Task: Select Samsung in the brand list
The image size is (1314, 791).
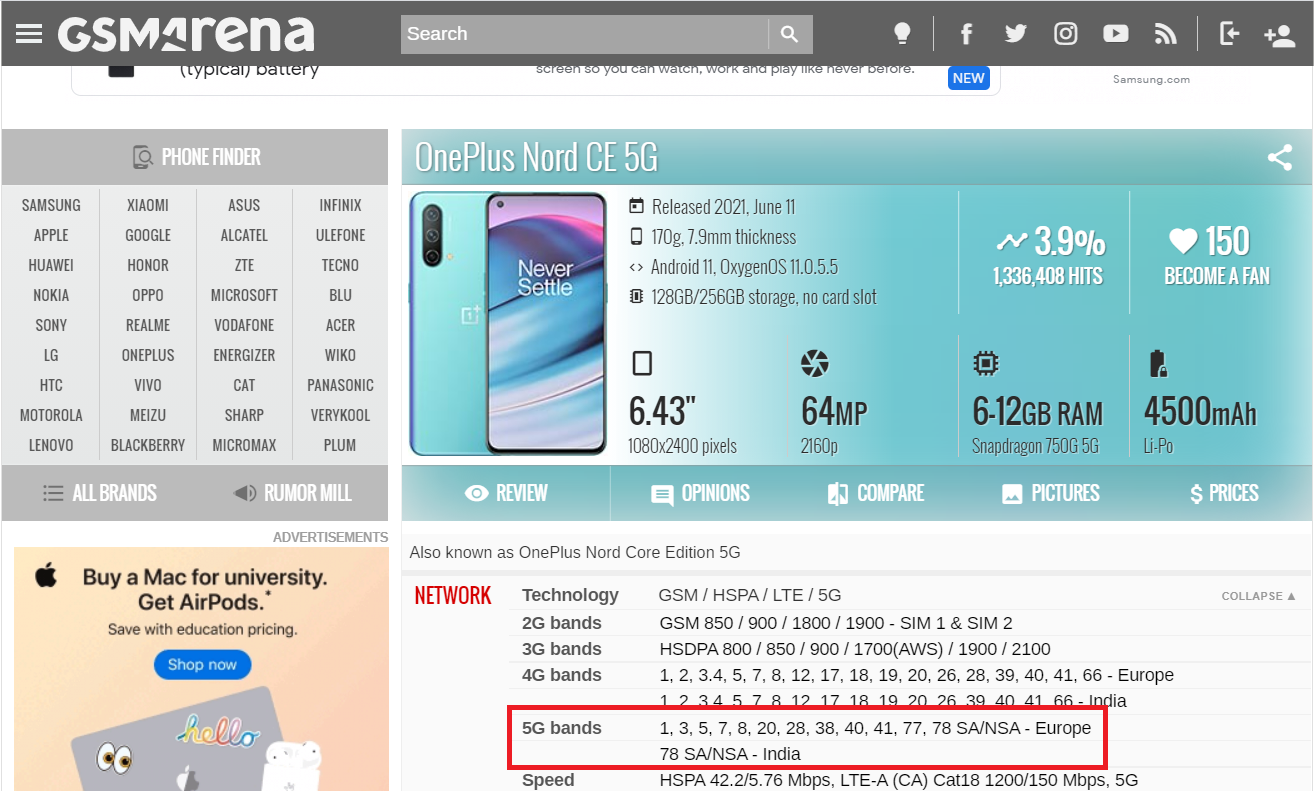Action: point(51,205)
